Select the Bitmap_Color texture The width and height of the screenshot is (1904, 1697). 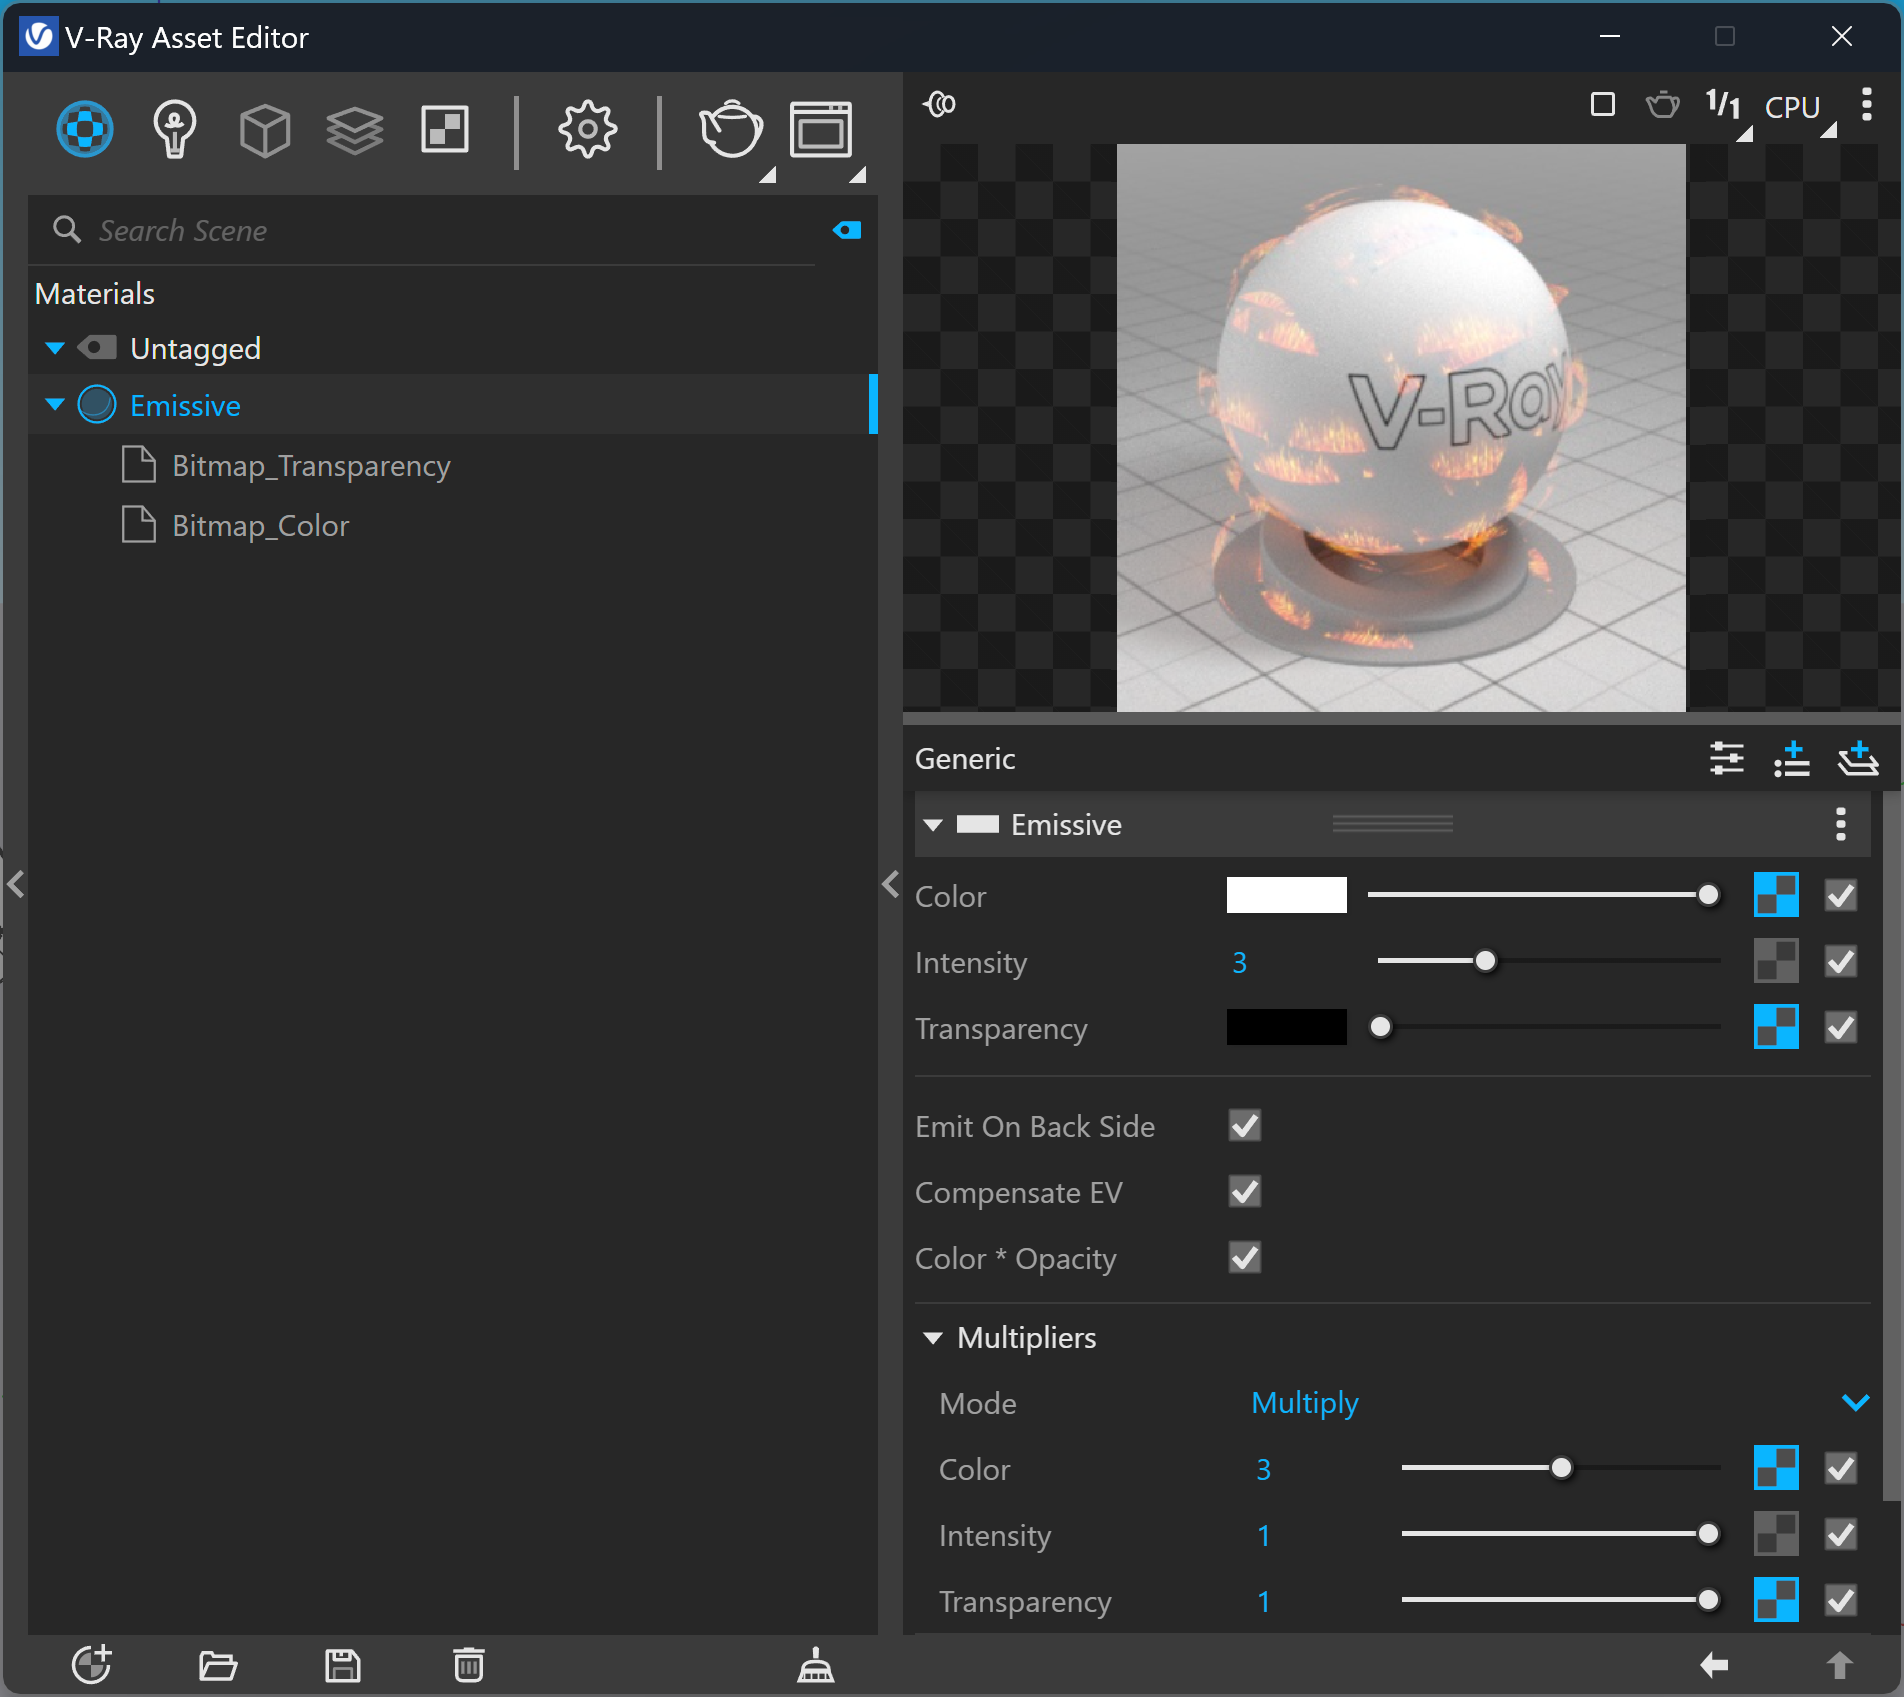click(260, 526)
